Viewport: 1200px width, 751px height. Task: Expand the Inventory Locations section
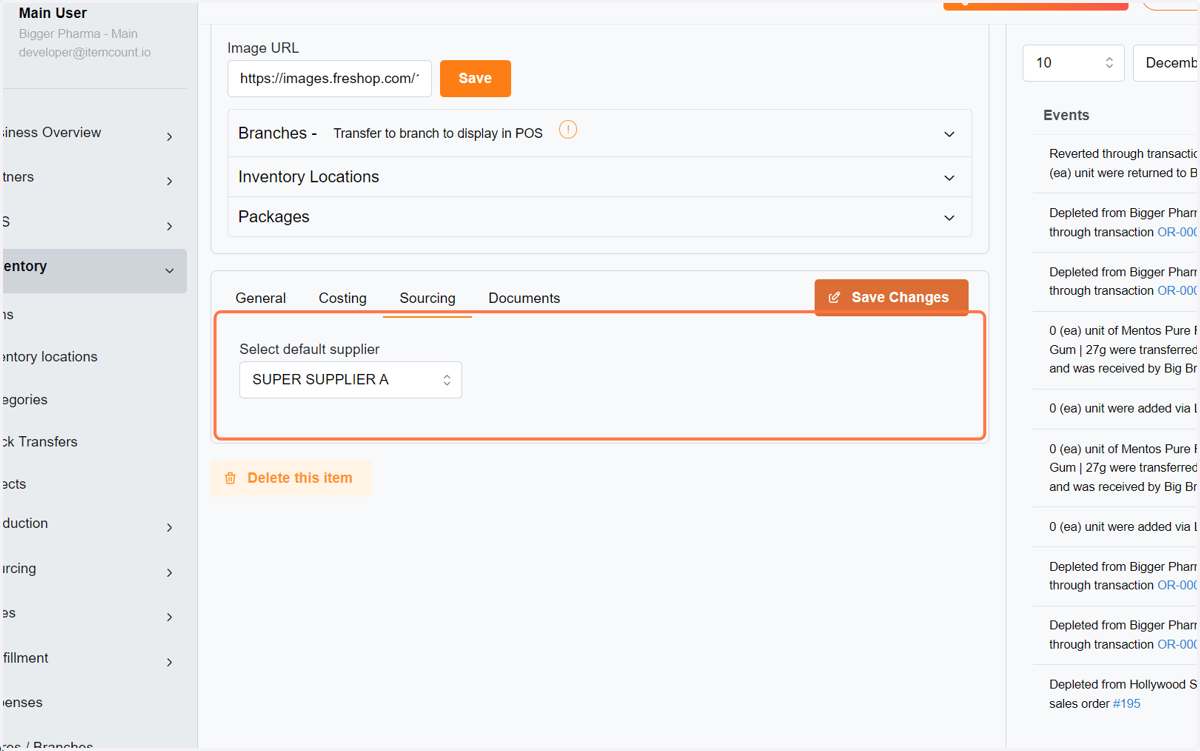click(x=600, y=177)
